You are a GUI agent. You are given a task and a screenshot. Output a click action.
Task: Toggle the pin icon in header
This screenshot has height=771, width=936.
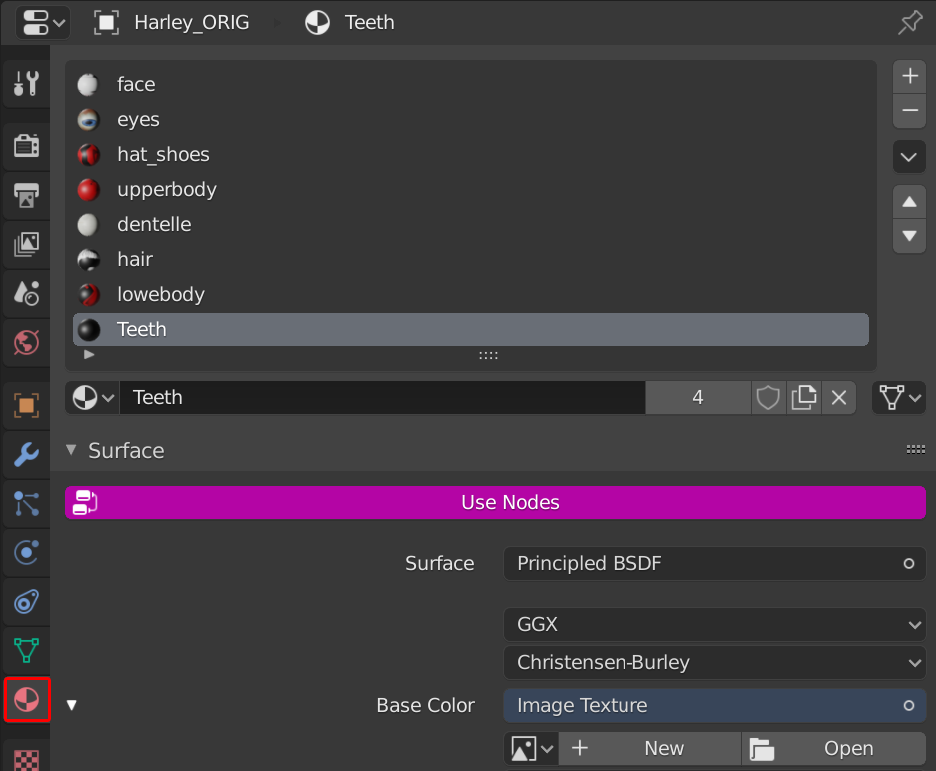910,23
